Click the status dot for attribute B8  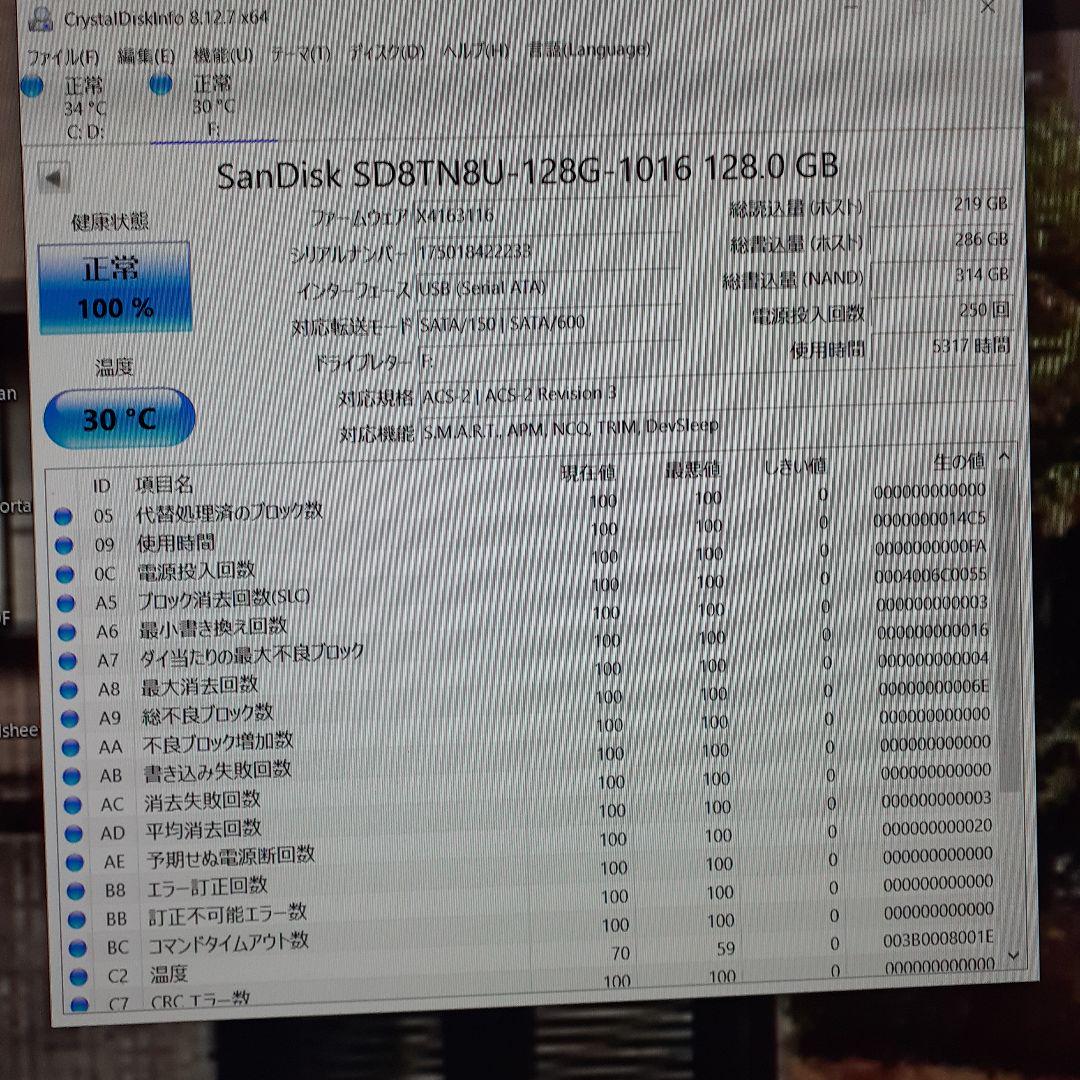[x=76, y=892]
